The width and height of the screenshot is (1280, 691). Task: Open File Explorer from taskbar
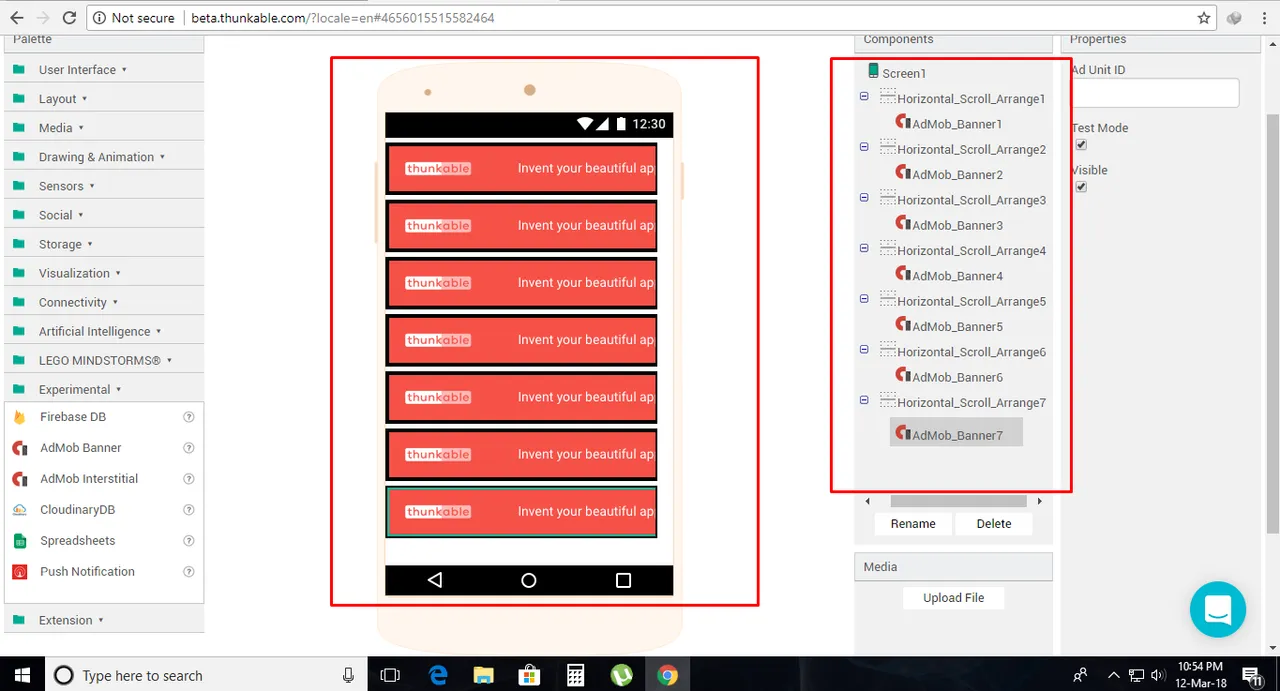(x=483, y=675)
